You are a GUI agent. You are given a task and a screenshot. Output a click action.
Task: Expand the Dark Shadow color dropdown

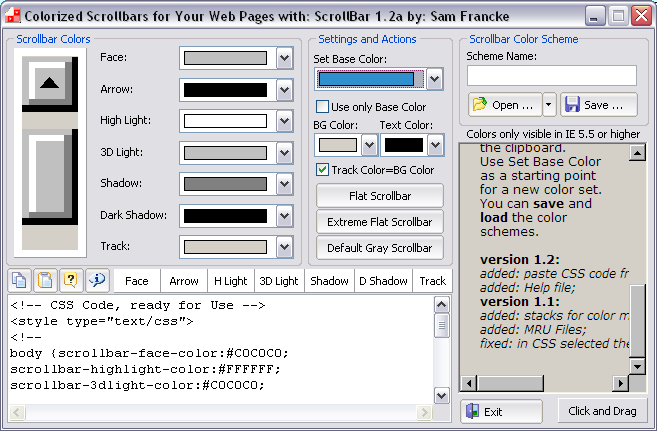pyautogui.click(x=285, y=216)
